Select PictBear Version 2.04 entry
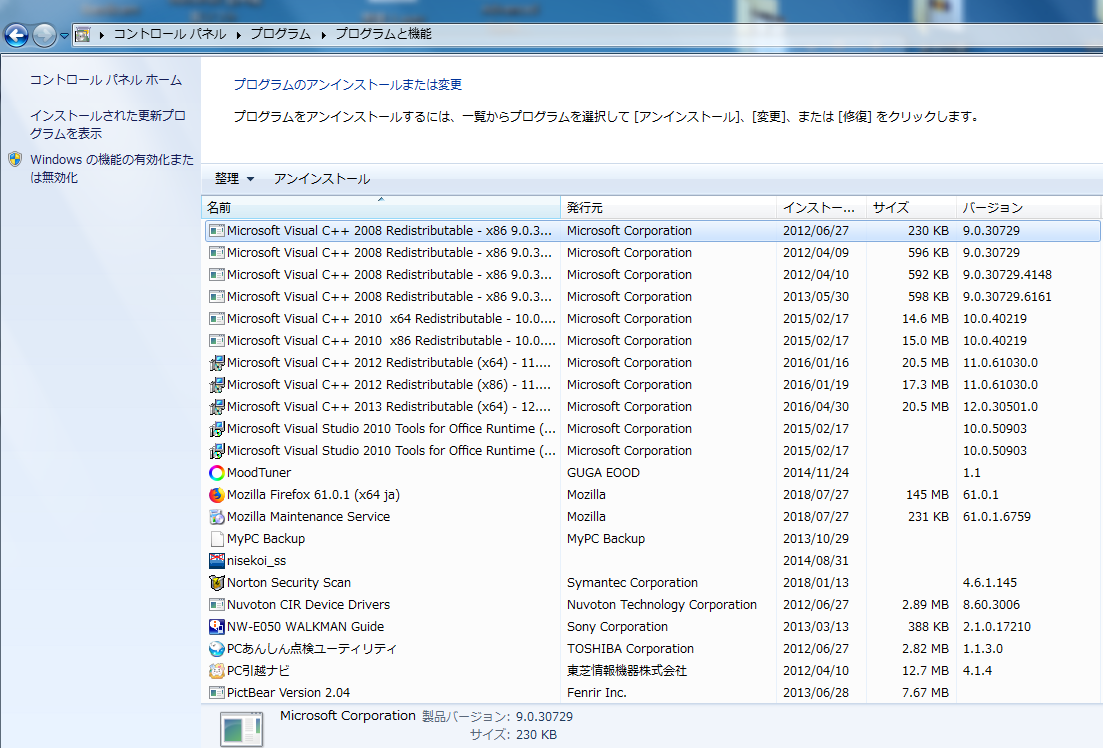The image size is (1103, 748). click(288, 693)
